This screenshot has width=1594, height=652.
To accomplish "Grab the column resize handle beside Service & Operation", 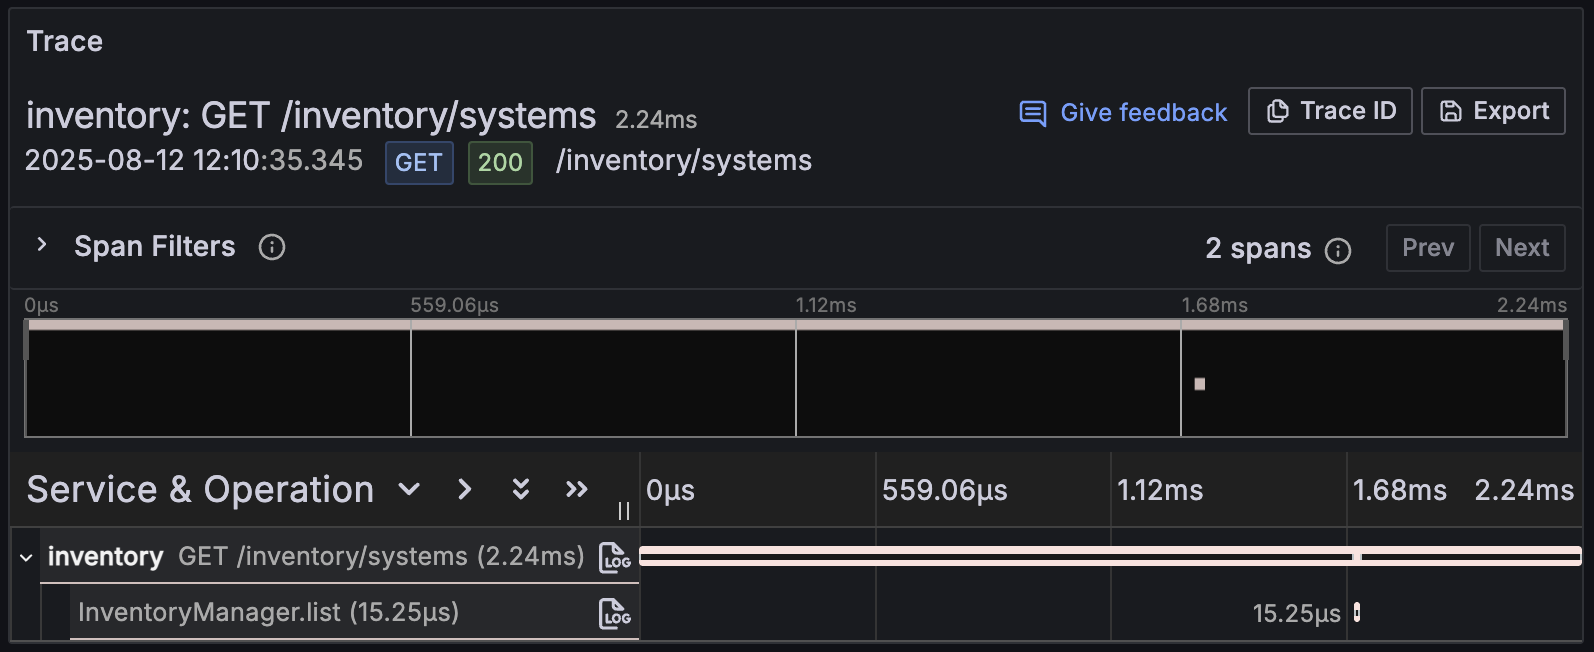I will pos(624,511).
